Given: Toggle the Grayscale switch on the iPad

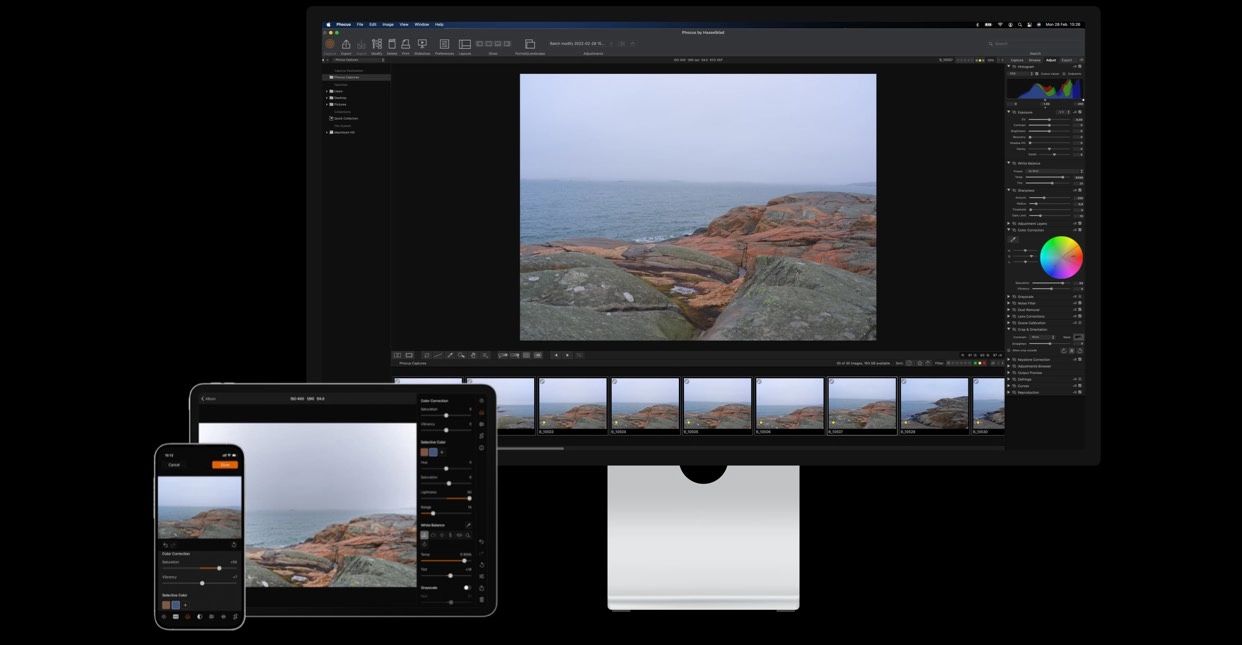Looking at the screenshot, I should [x=467, y=588].
